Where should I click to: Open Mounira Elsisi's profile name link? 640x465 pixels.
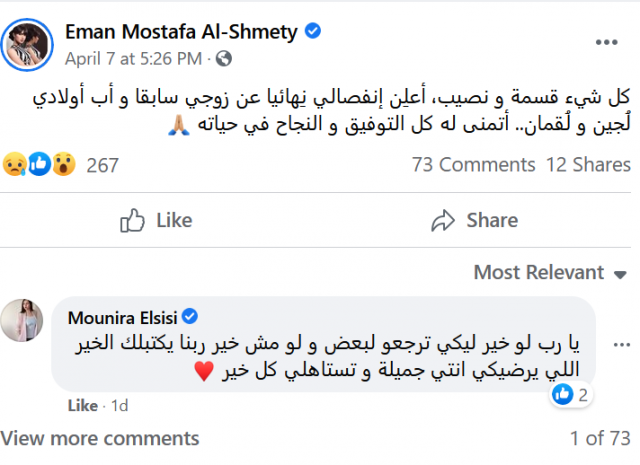[x=120, y=318]
